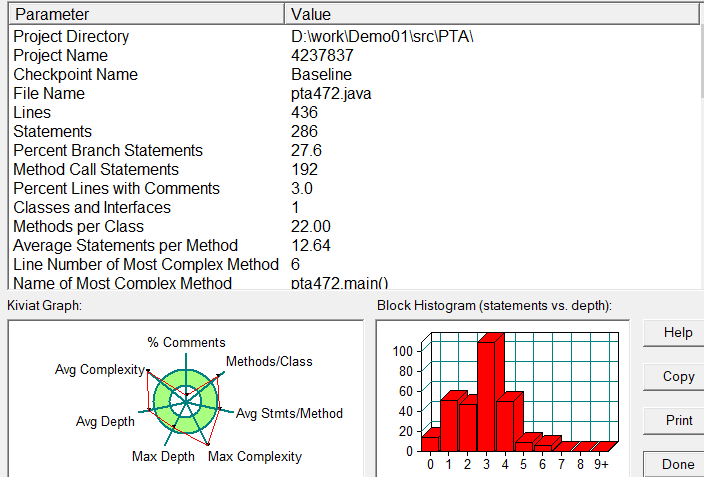
Task: Click the Percent Branch Statements value 27.6
Action: click(x=306, y=150)
